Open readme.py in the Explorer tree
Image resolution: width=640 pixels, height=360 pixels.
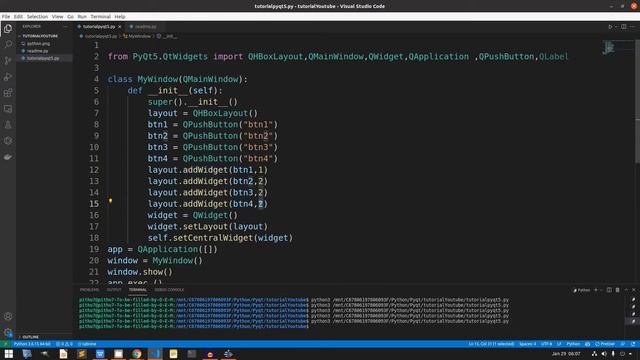coord(38,51)
